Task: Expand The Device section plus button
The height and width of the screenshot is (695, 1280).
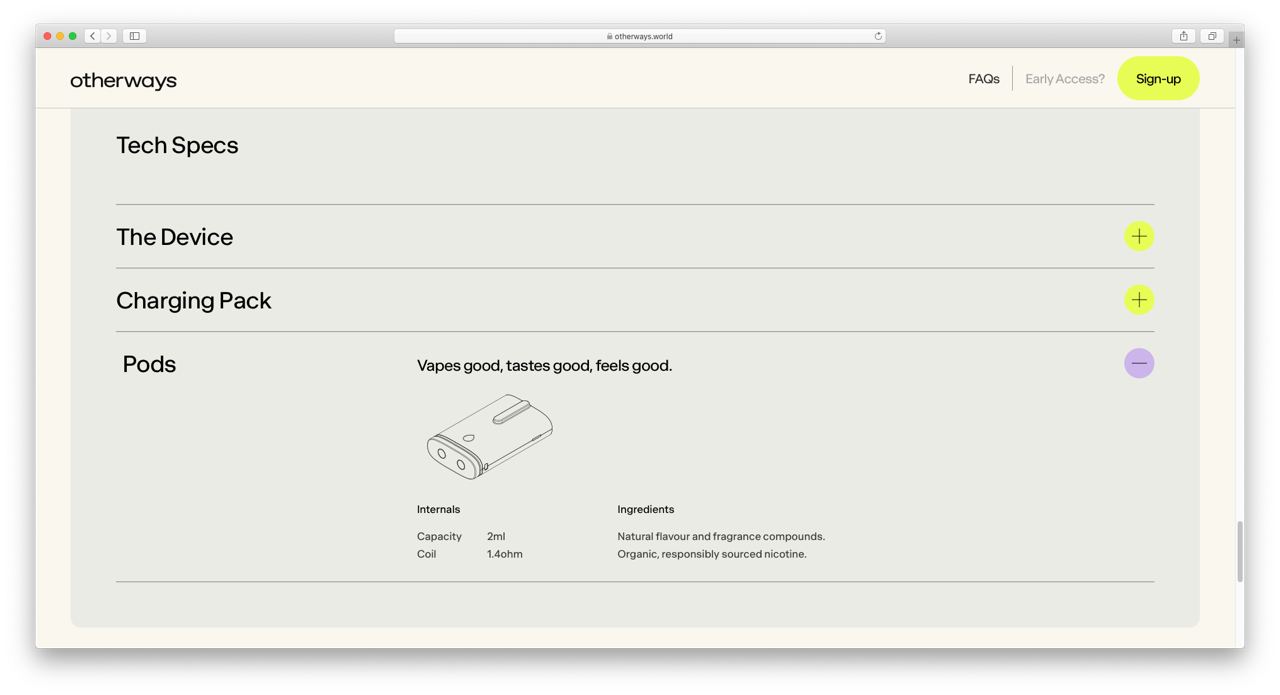Action: point(1139,236)
